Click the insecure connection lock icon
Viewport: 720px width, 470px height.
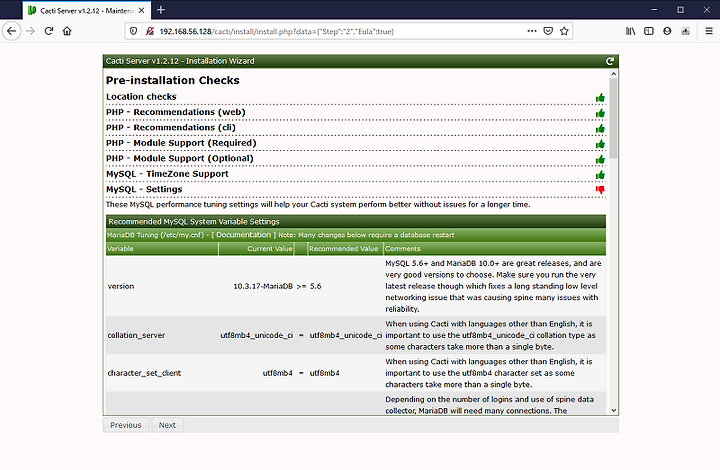(x=150, y=31)
